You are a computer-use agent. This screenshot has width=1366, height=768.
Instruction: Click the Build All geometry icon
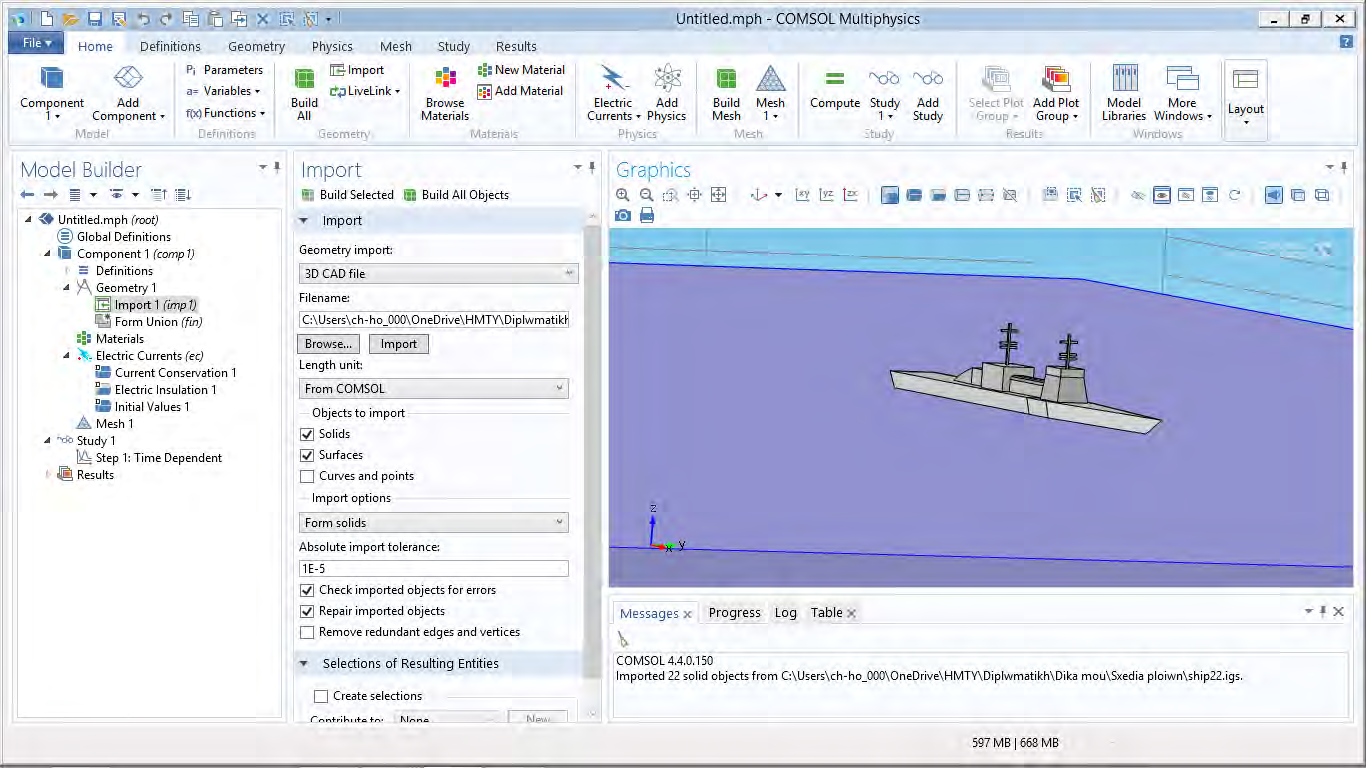pyautogui.click(x=304, y=78)
